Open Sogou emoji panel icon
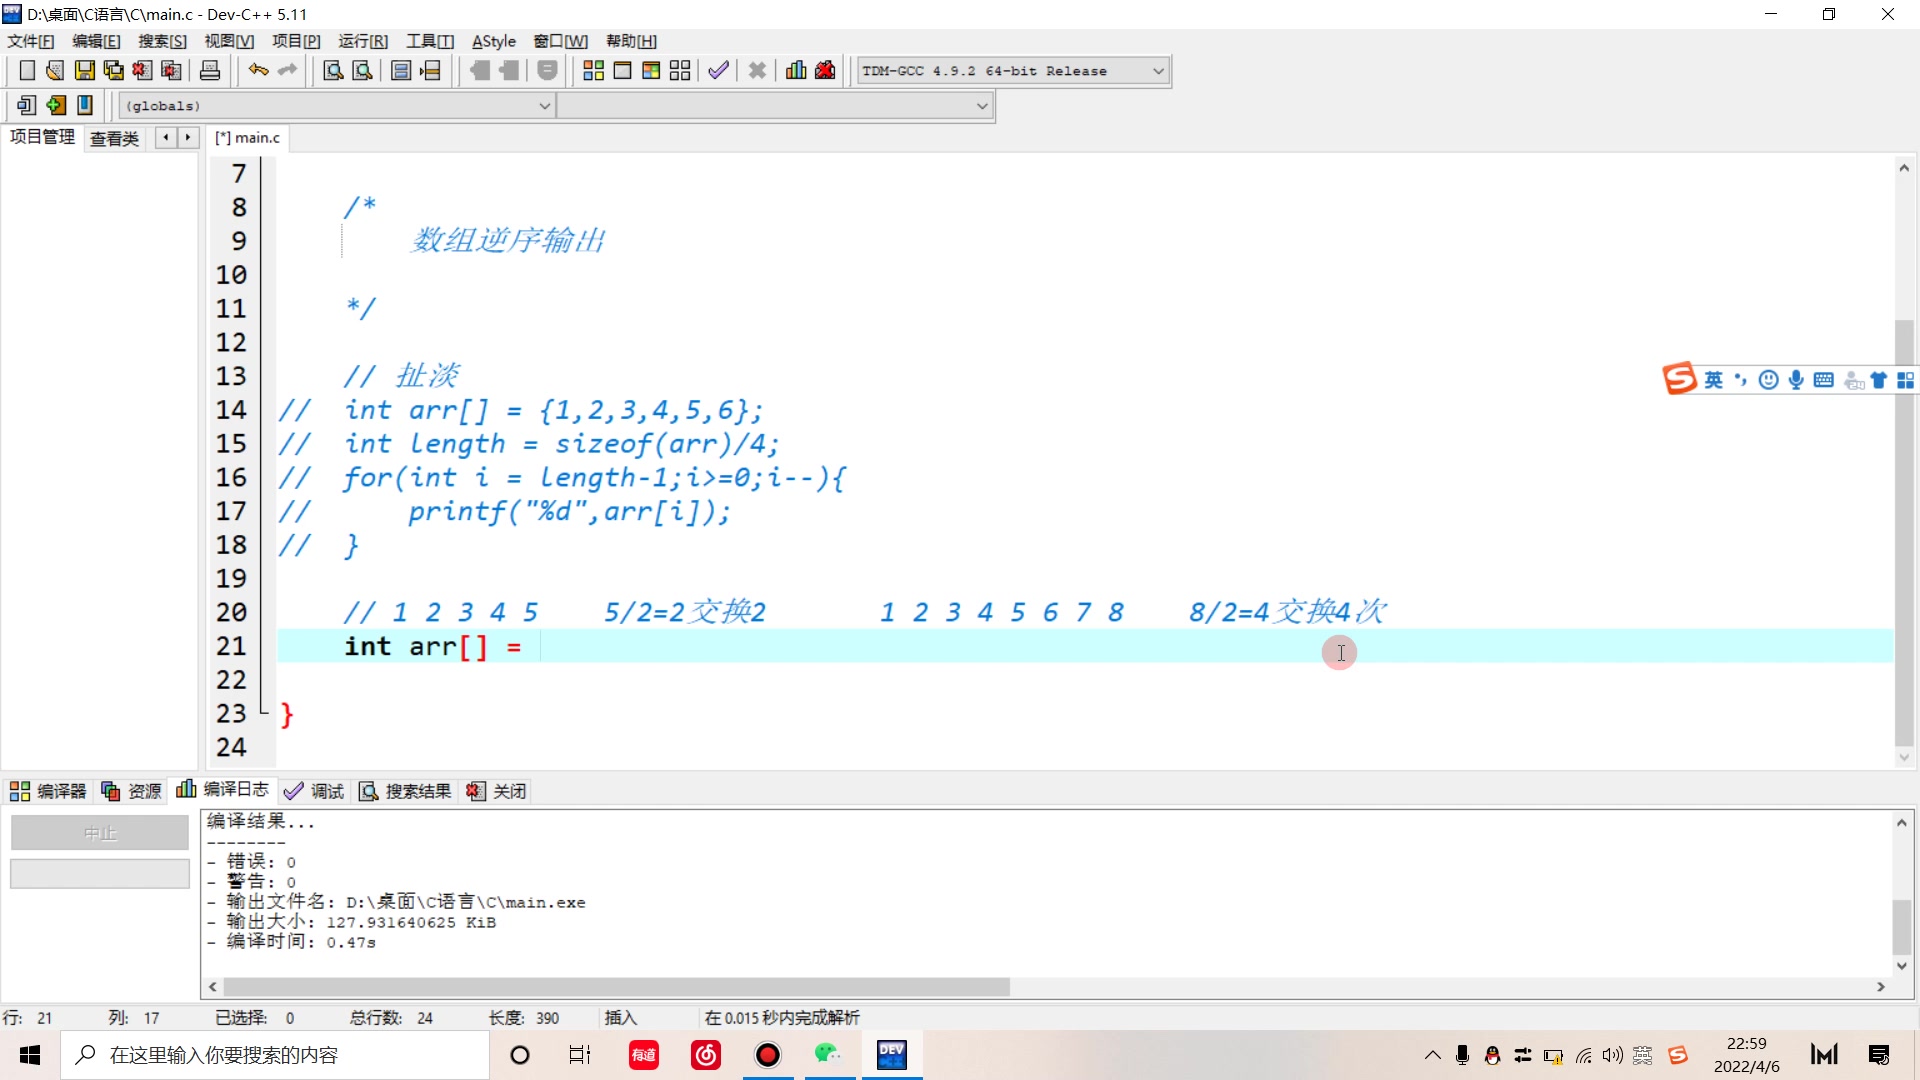 pos(1769,380)
